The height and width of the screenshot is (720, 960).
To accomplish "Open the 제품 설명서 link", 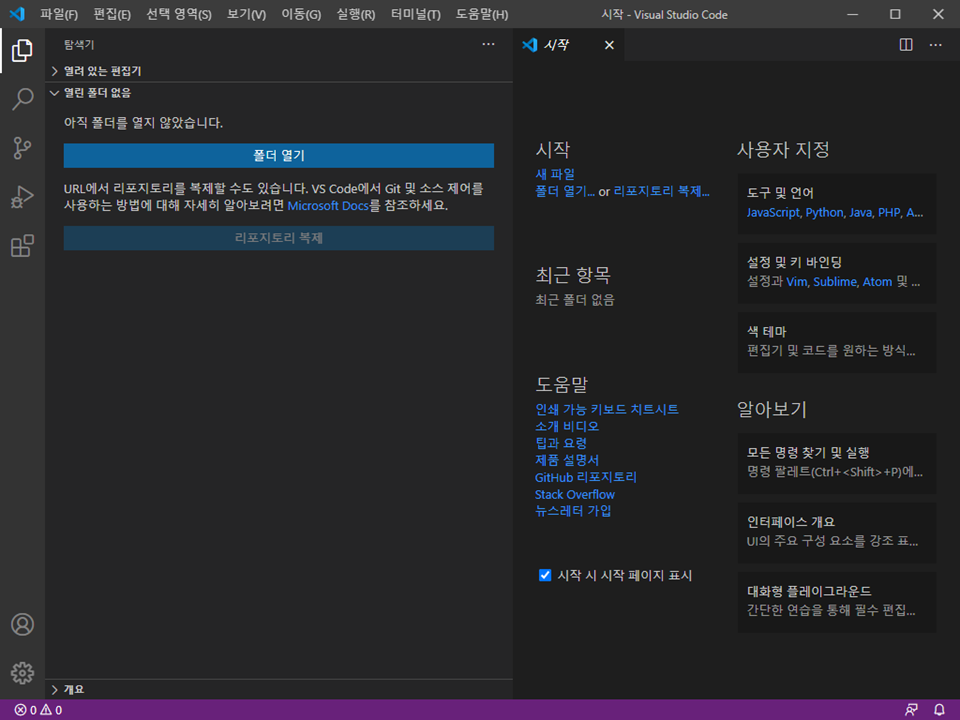I will click(x=567, y=460).
